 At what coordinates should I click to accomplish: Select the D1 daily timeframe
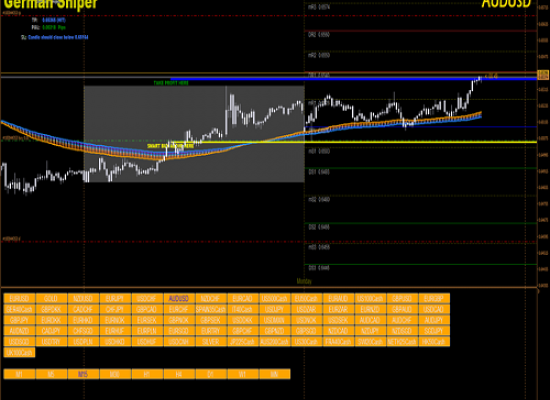pyautogui.click(x=211, y=374)
